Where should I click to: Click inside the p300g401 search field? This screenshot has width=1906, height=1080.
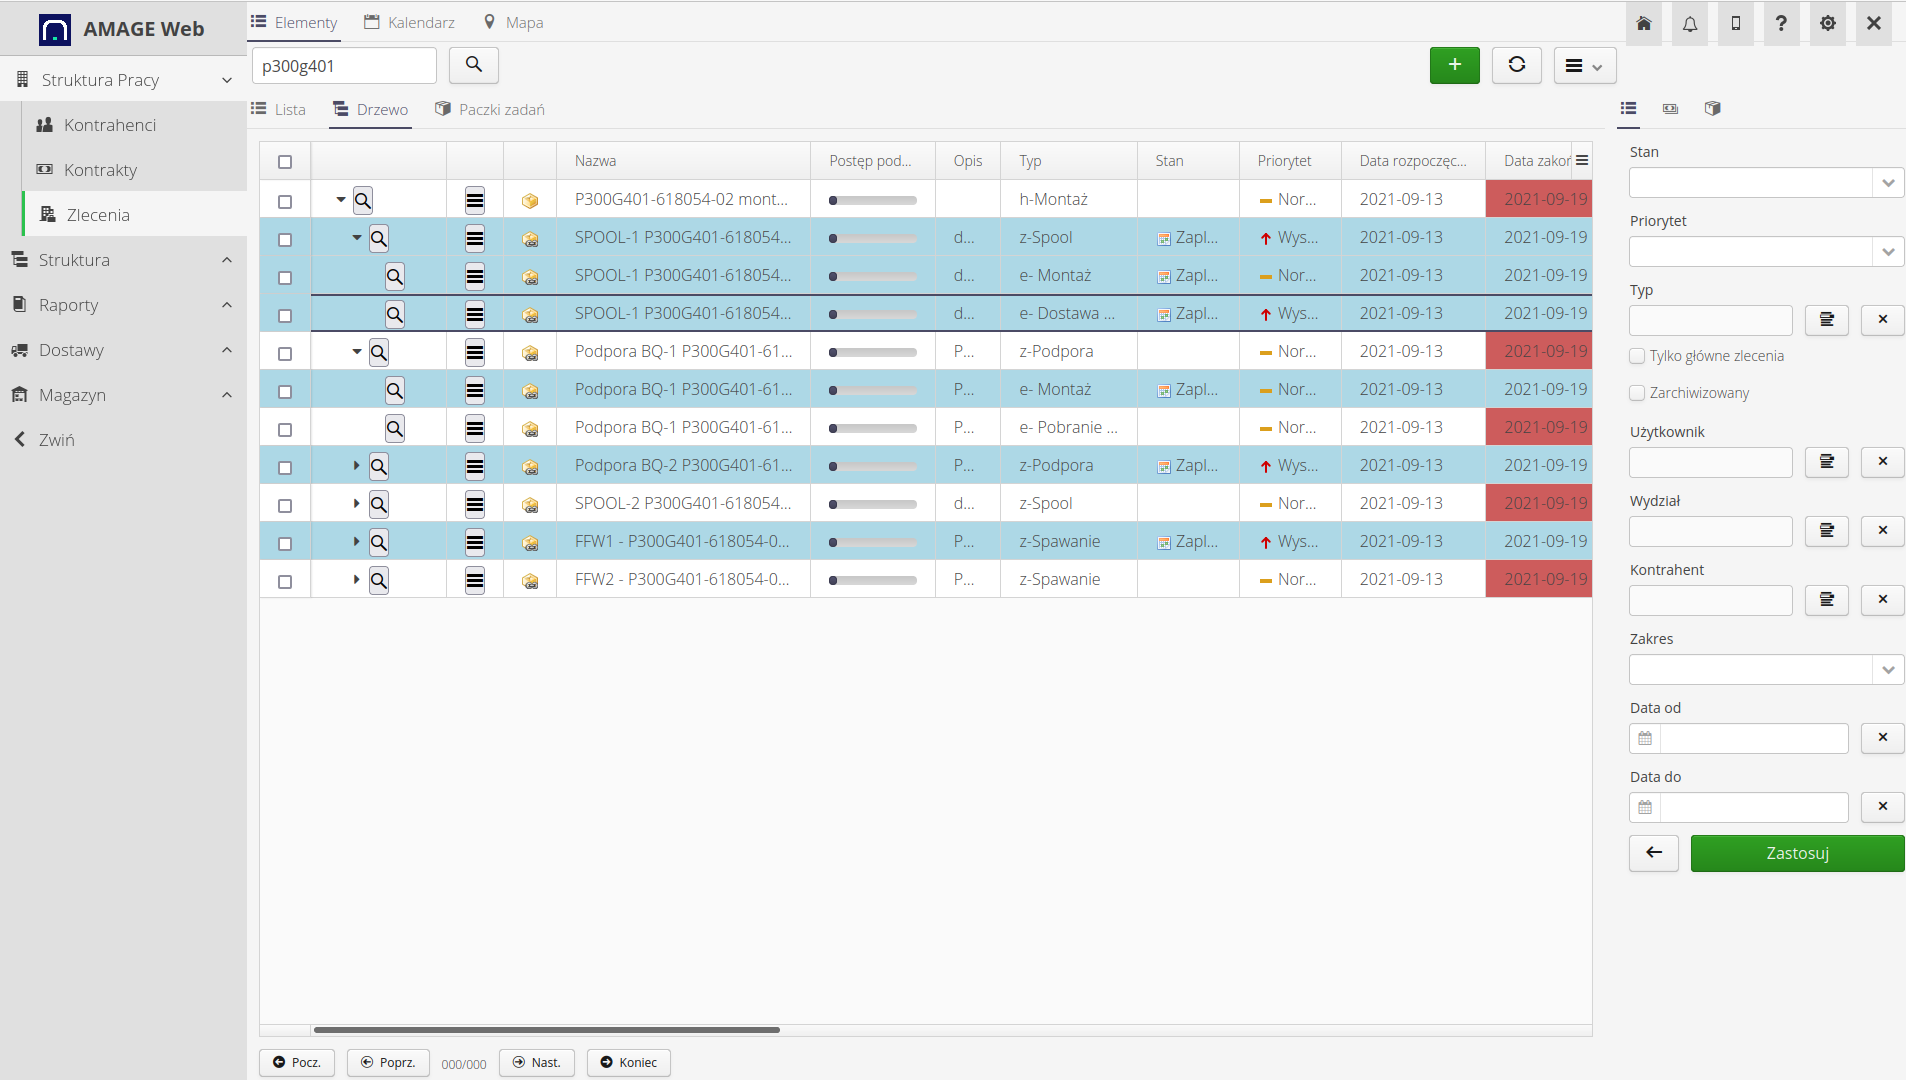coord(344,64)
